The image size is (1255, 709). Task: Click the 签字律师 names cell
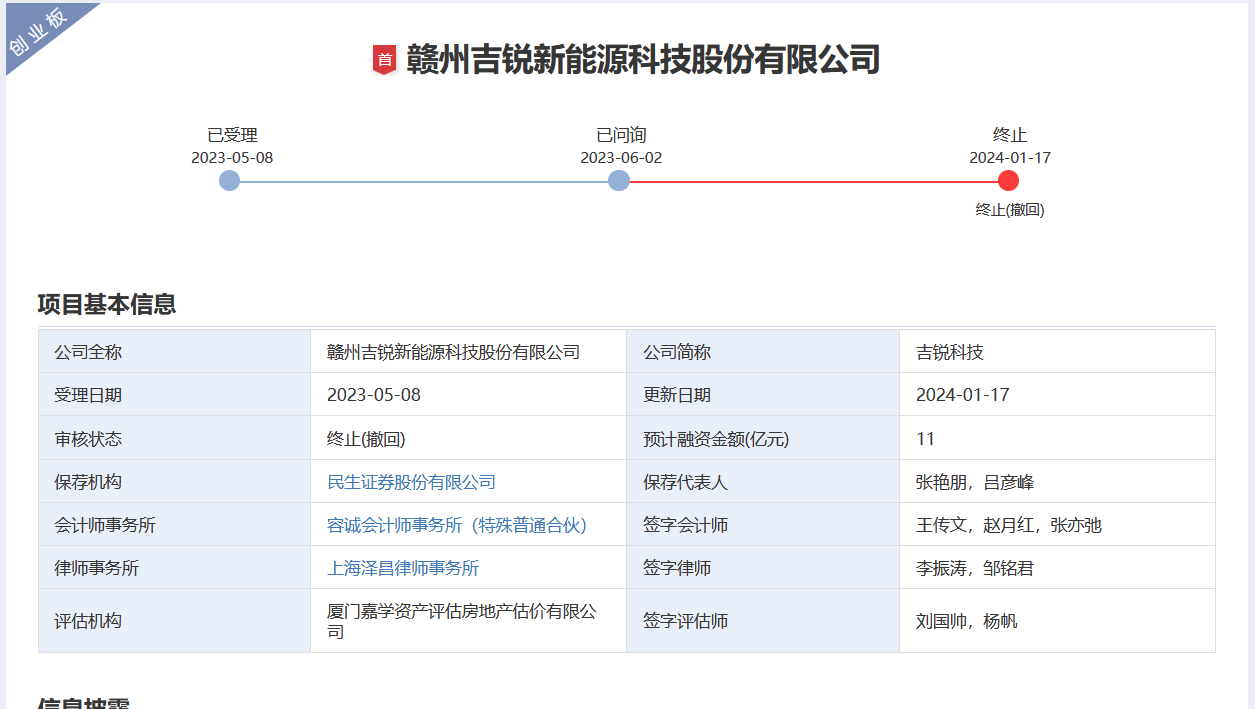(x=974, y=568)
